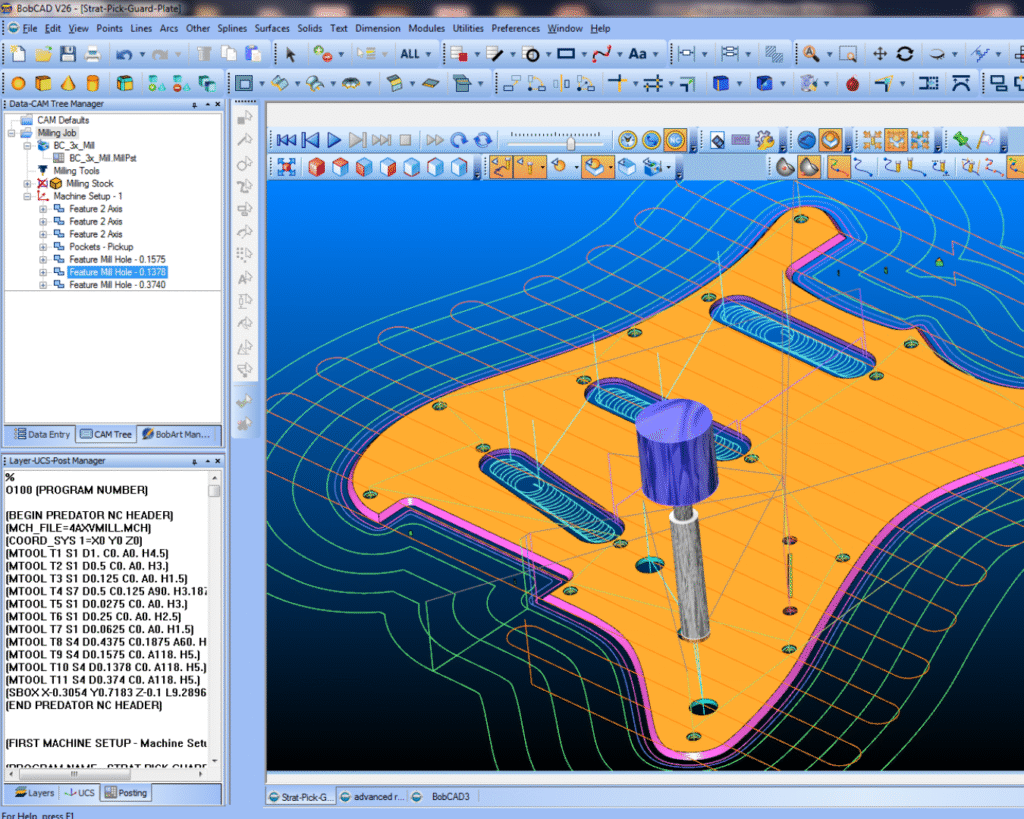The image size is (1024, 819).
Task: Switch to the CAM Tree tab
Action: click(106, 434)
